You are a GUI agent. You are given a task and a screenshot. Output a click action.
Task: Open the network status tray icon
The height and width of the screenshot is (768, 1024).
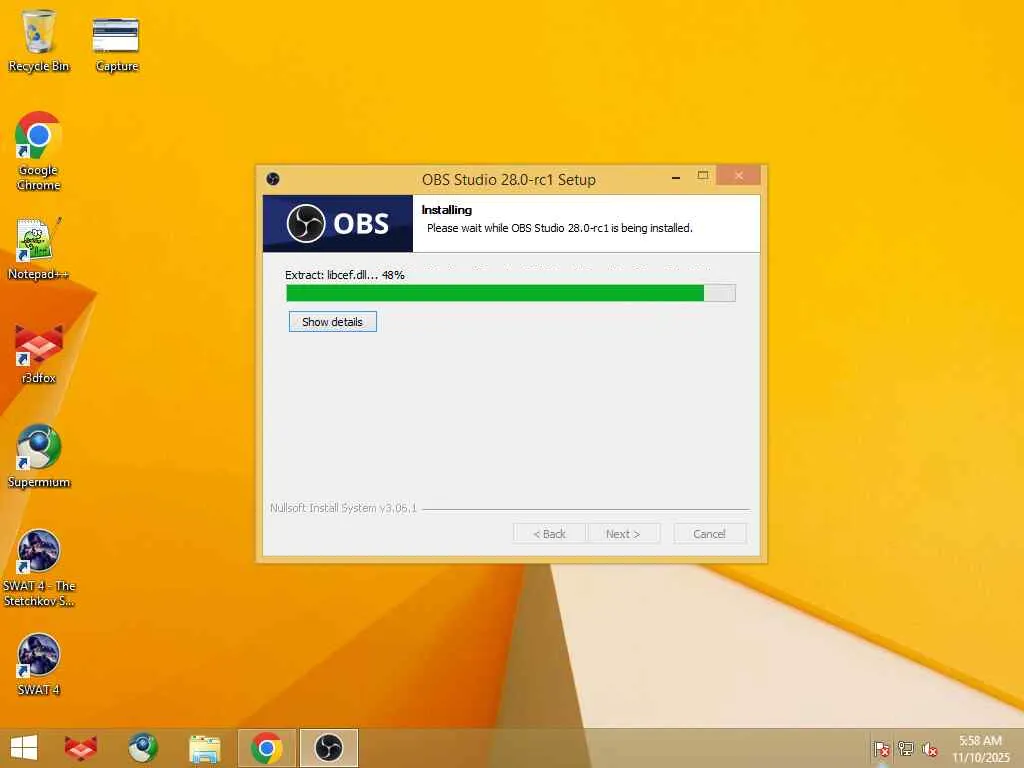(905, 749)
